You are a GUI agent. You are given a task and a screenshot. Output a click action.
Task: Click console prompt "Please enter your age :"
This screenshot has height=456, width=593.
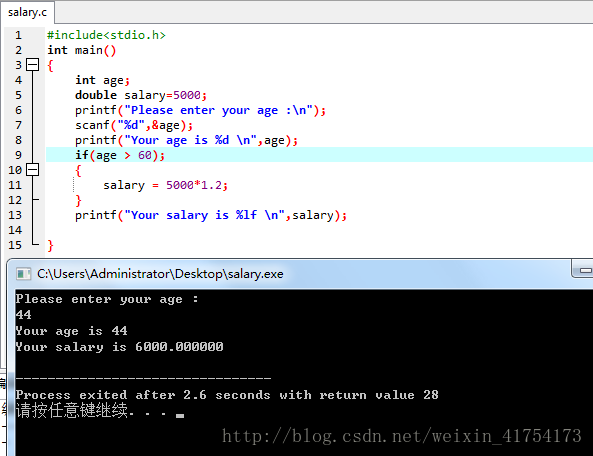[107, 299]
